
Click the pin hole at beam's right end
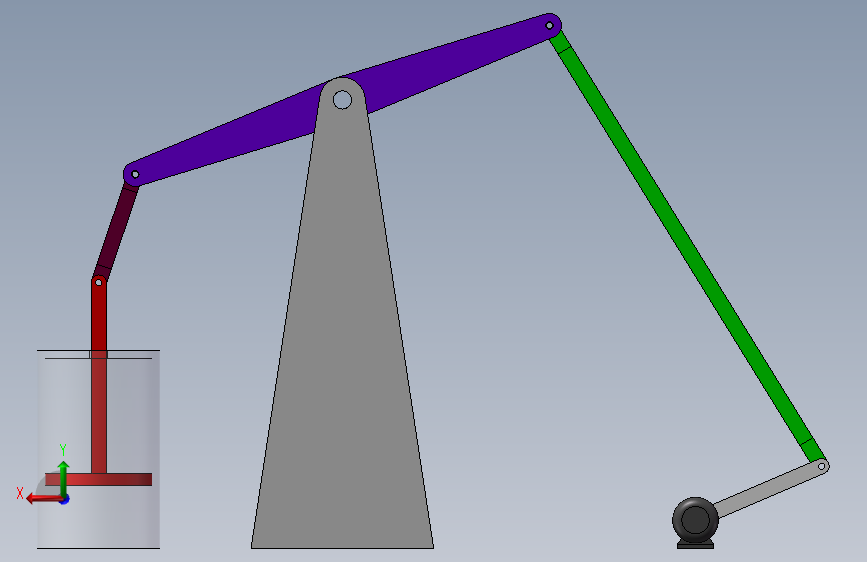[x=549, y=25]
